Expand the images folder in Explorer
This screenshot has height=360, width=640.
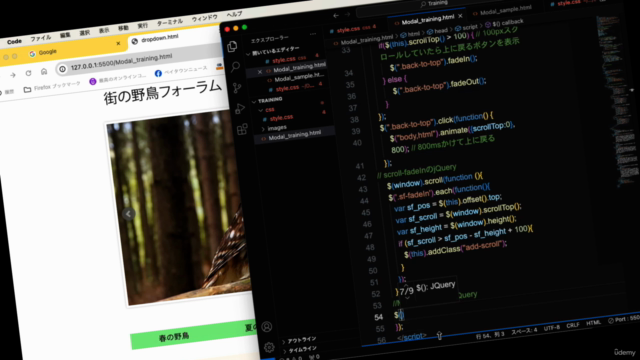click(274, 128)
